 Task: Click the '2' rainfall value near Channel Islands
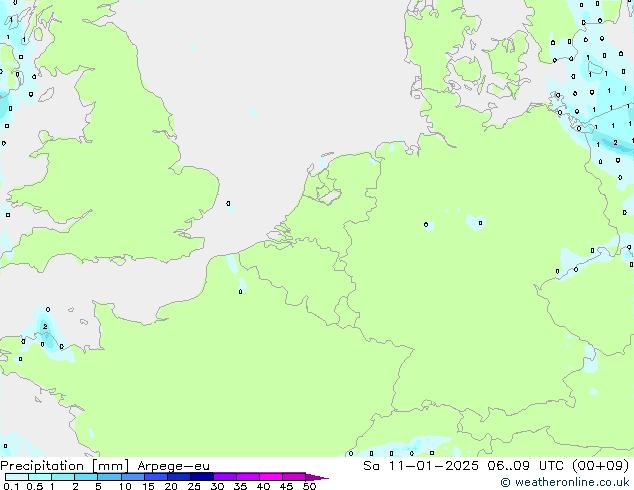pos(45,326)
